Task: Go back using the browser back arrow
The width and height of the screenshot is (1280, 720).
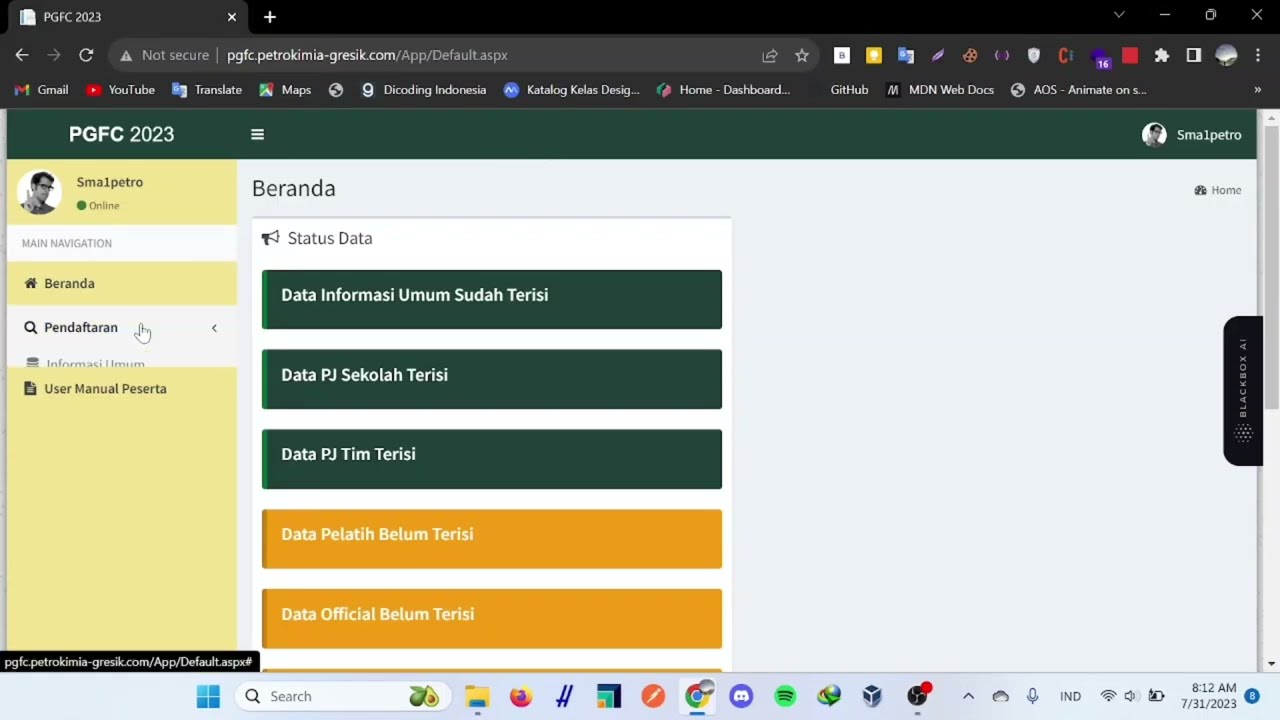Action: (22, 55)
